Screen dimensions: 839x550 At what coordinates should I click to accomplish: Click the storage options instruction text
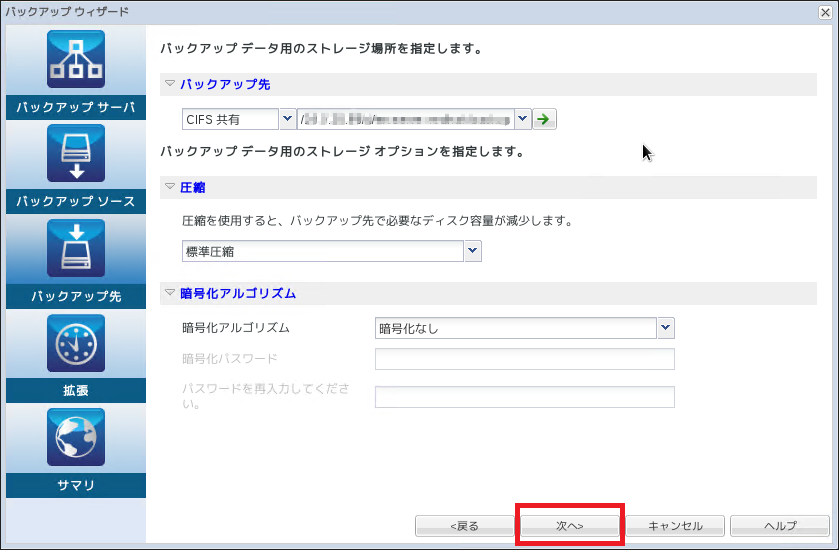[x=342, y=151]
